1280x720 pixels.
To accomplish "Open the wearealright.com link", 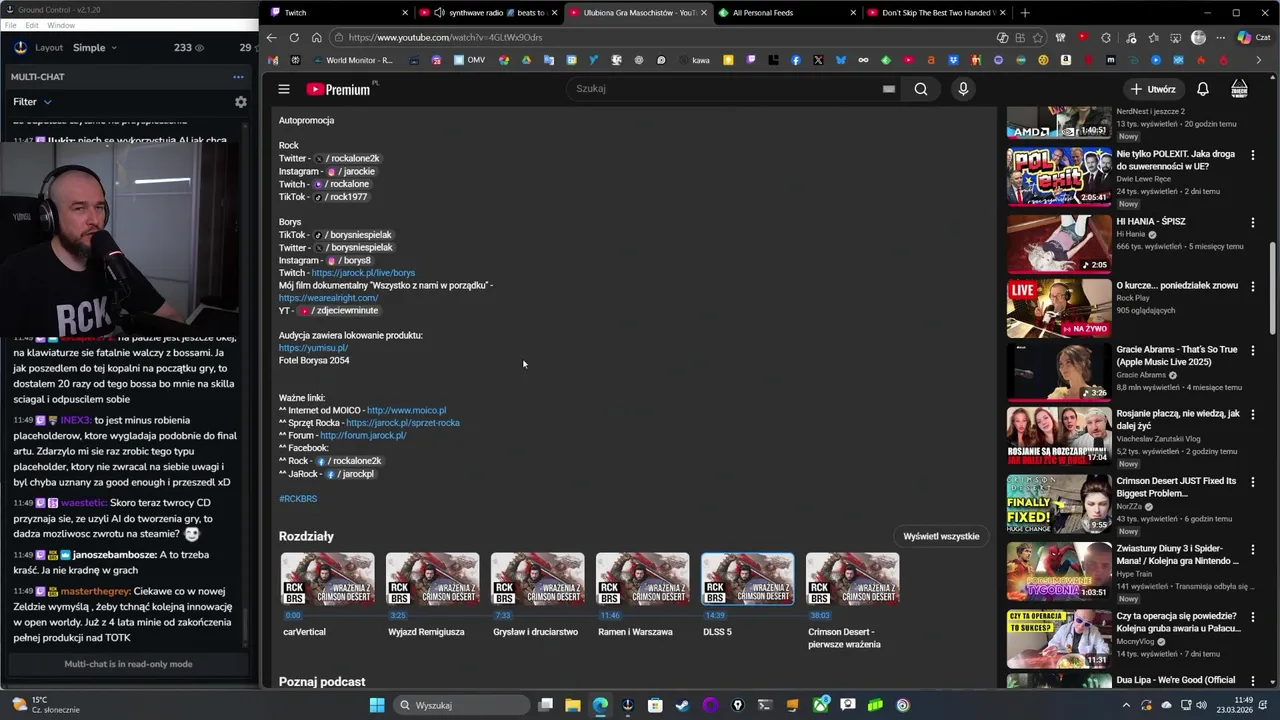I will (x=328, y=298).
